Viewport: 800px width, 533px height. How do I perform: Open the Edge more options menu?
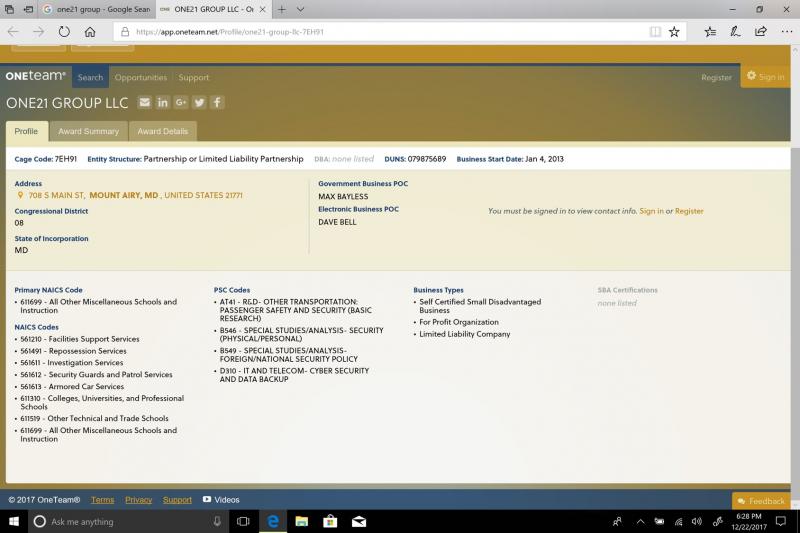click(787, 32)
